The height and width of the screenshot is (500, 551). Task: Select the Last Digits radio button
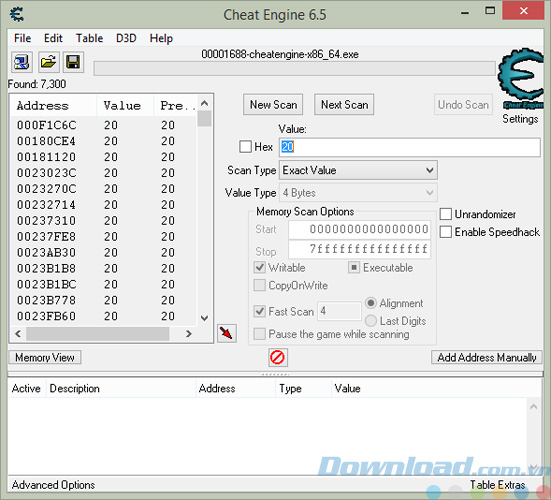point(371,321)
